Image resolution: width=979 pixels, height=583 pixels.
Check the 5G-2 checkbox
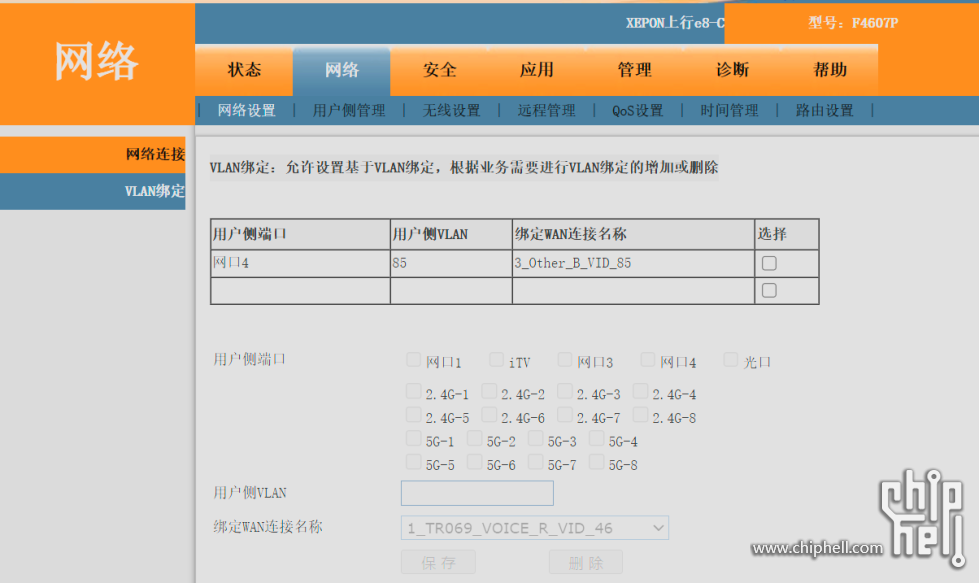click(x=475, y=439)
